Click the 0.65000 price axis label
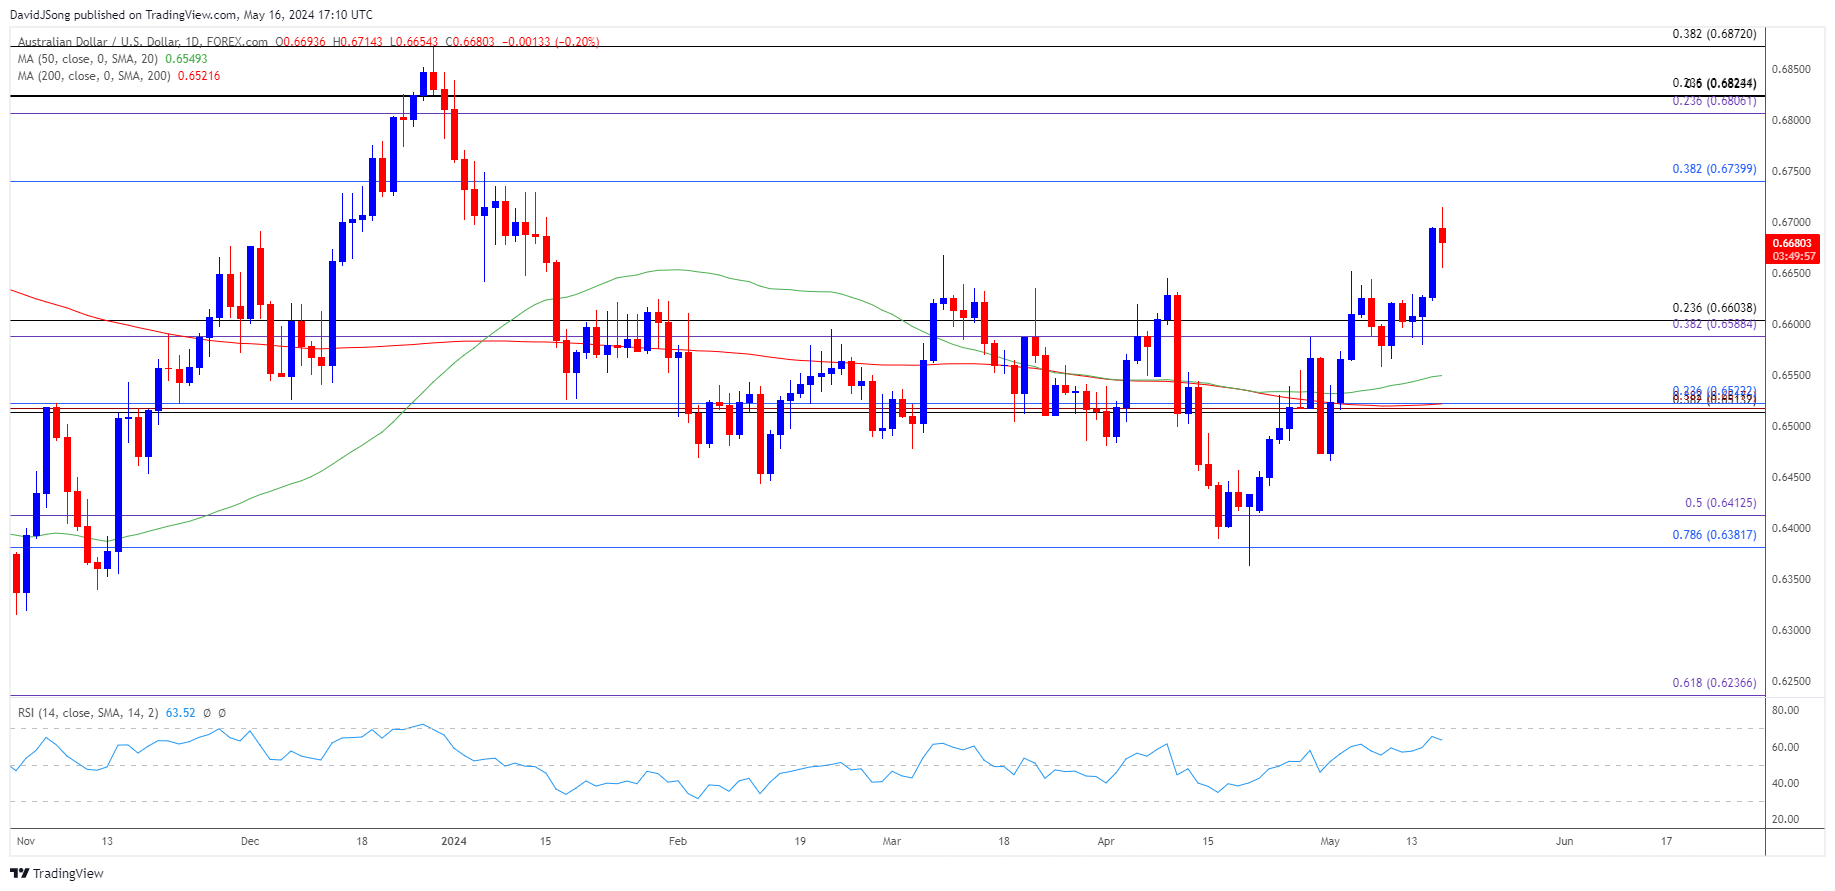 [1791, 426]
